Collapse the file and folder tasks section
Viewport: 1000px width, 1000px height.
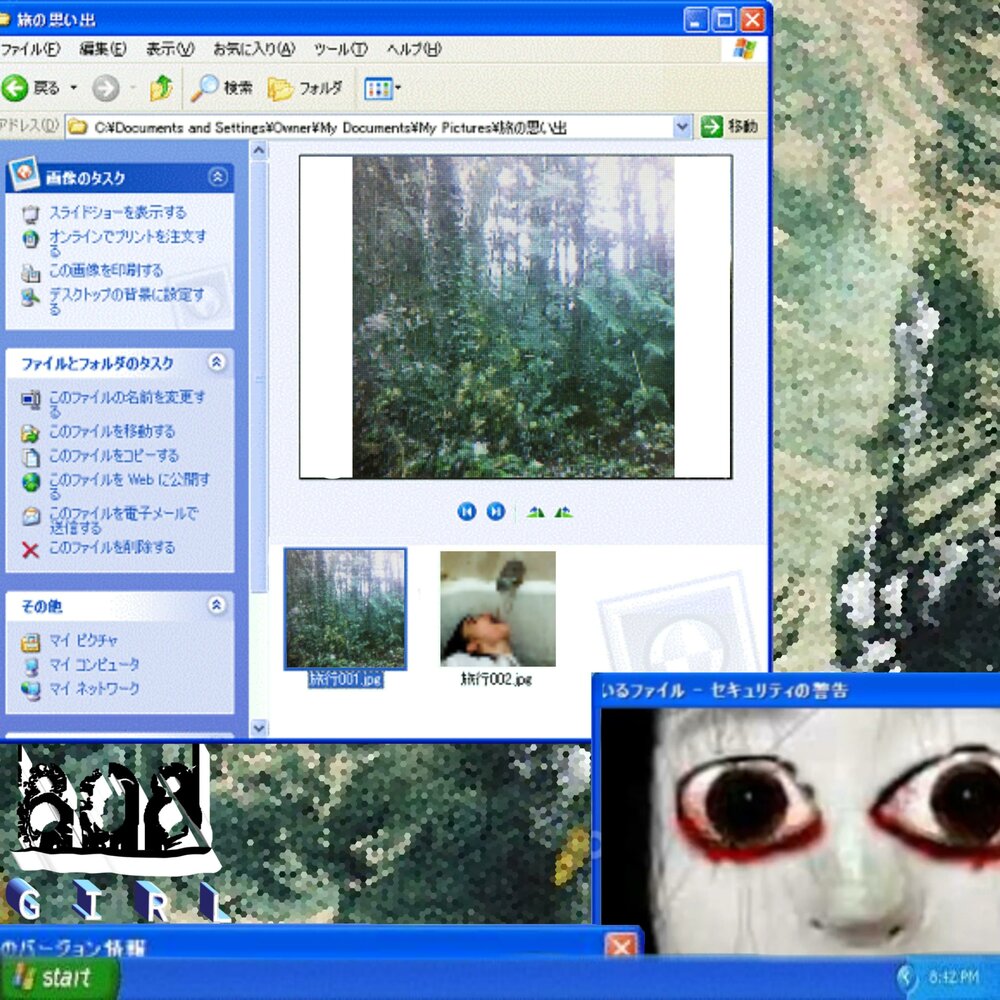pos(217,363)
